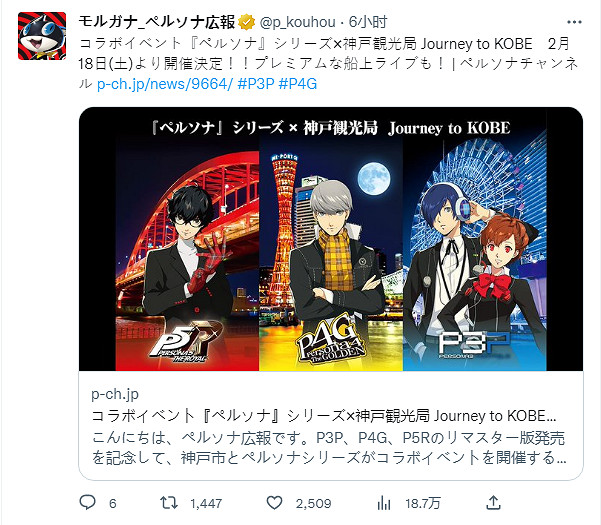Open the モルガナ_ペルソナ広報 display name
This screenshot has width=601, height=525.
tap(157, 22)
